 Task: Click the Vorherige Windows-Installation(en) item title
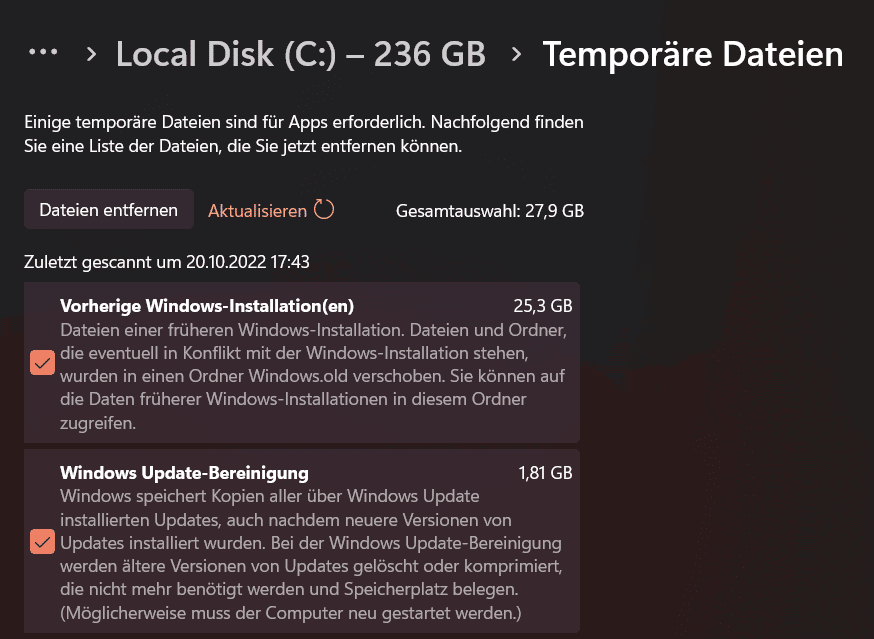click(207, 306)
